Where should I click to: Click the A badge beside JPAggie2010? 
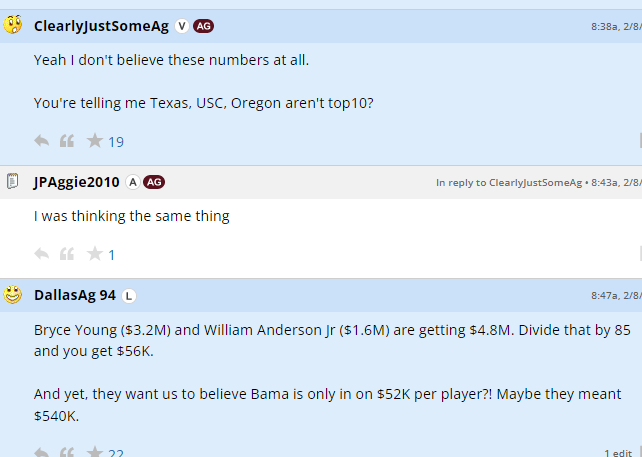pos(132,182)
